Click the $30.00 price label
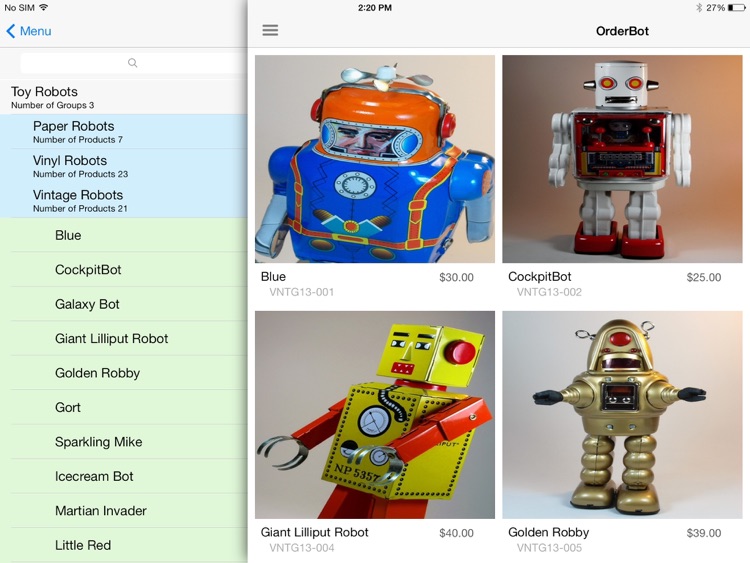The height and width of the screenshot is (563, 750). [x=456, y=277]
